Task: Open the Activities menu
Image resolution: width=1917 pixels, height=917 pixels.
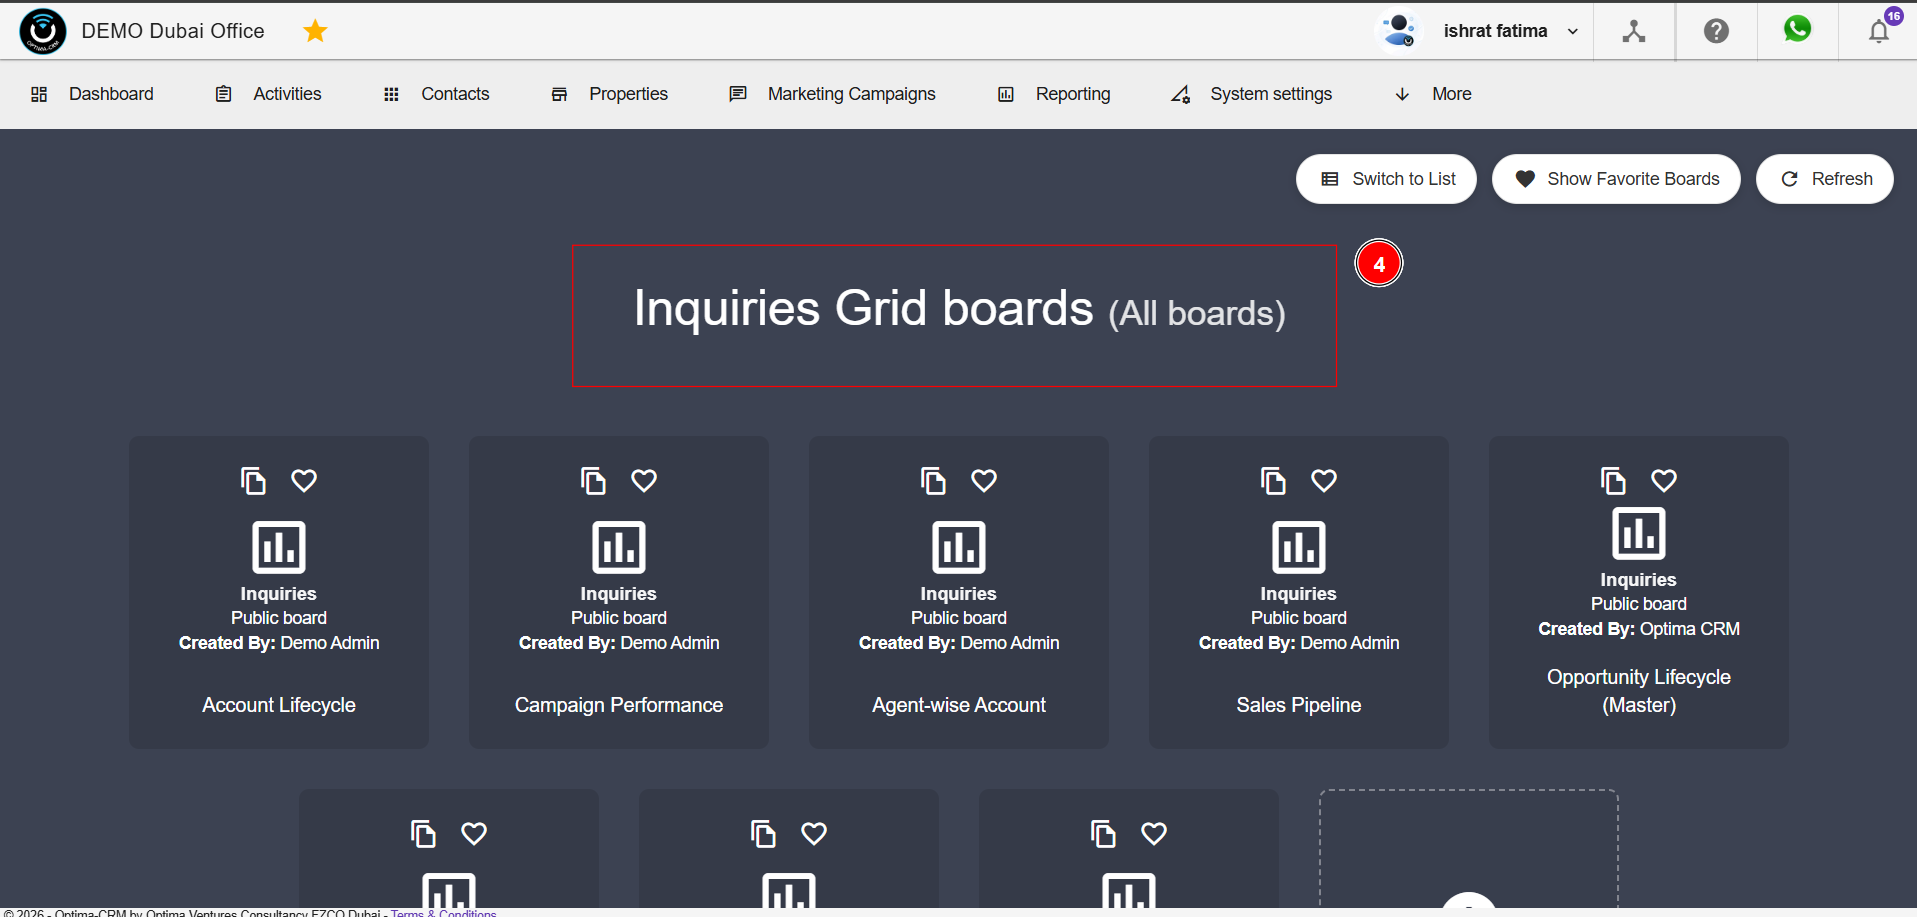Action: (x=268, y=94)
